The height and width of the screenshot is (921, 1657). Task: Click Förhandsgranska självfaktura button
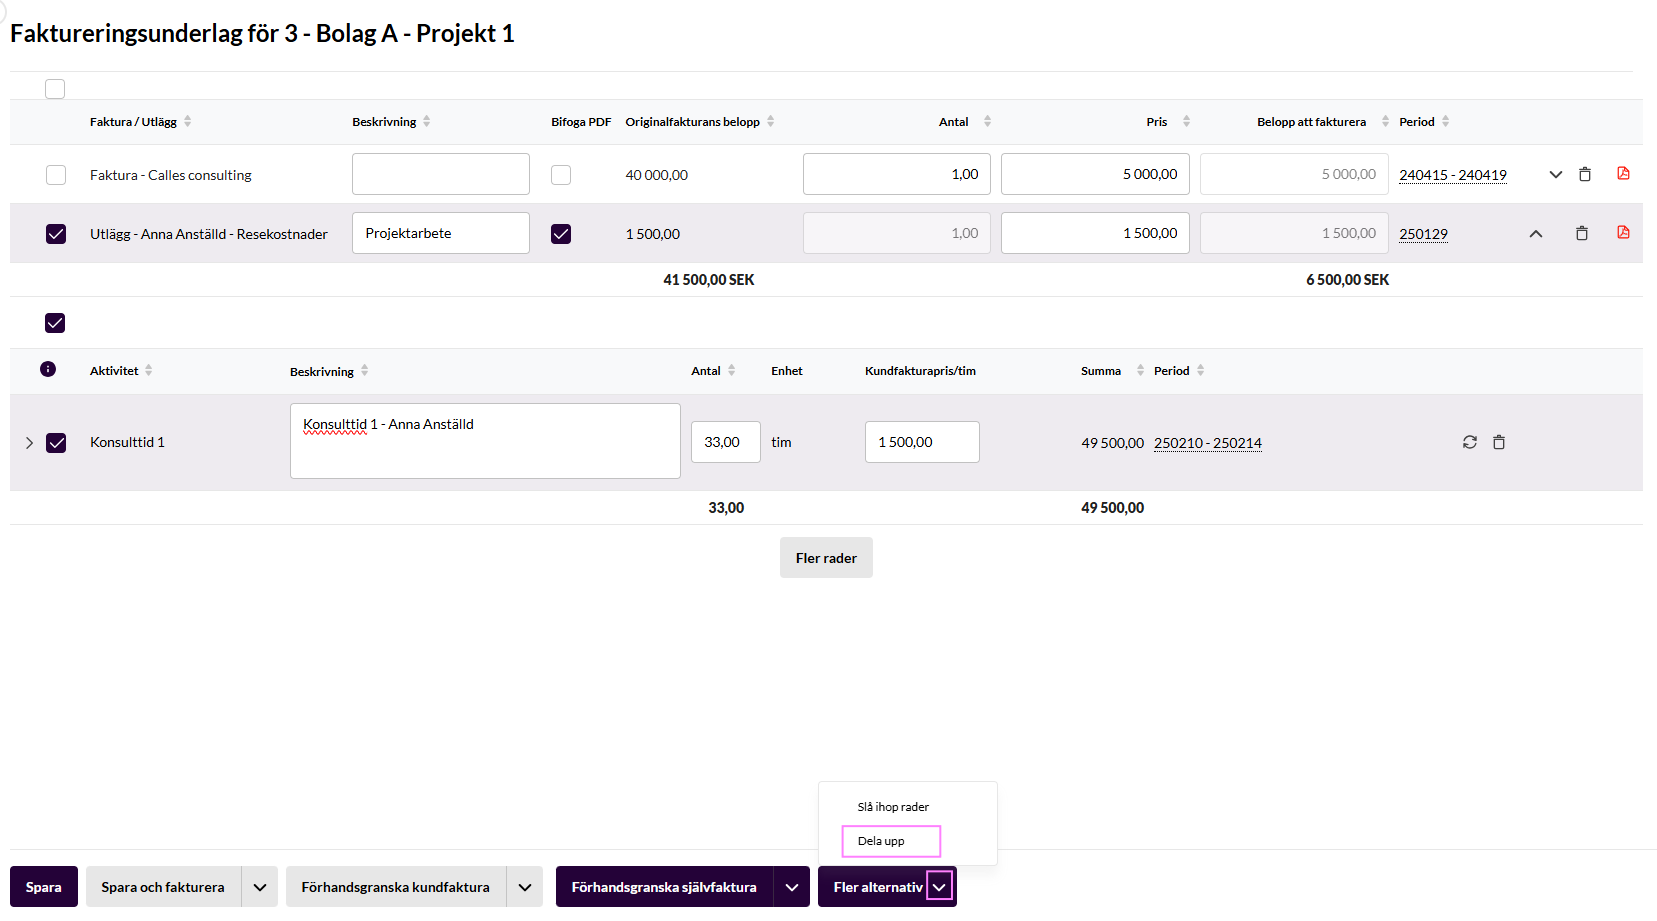tap(664, 887)
